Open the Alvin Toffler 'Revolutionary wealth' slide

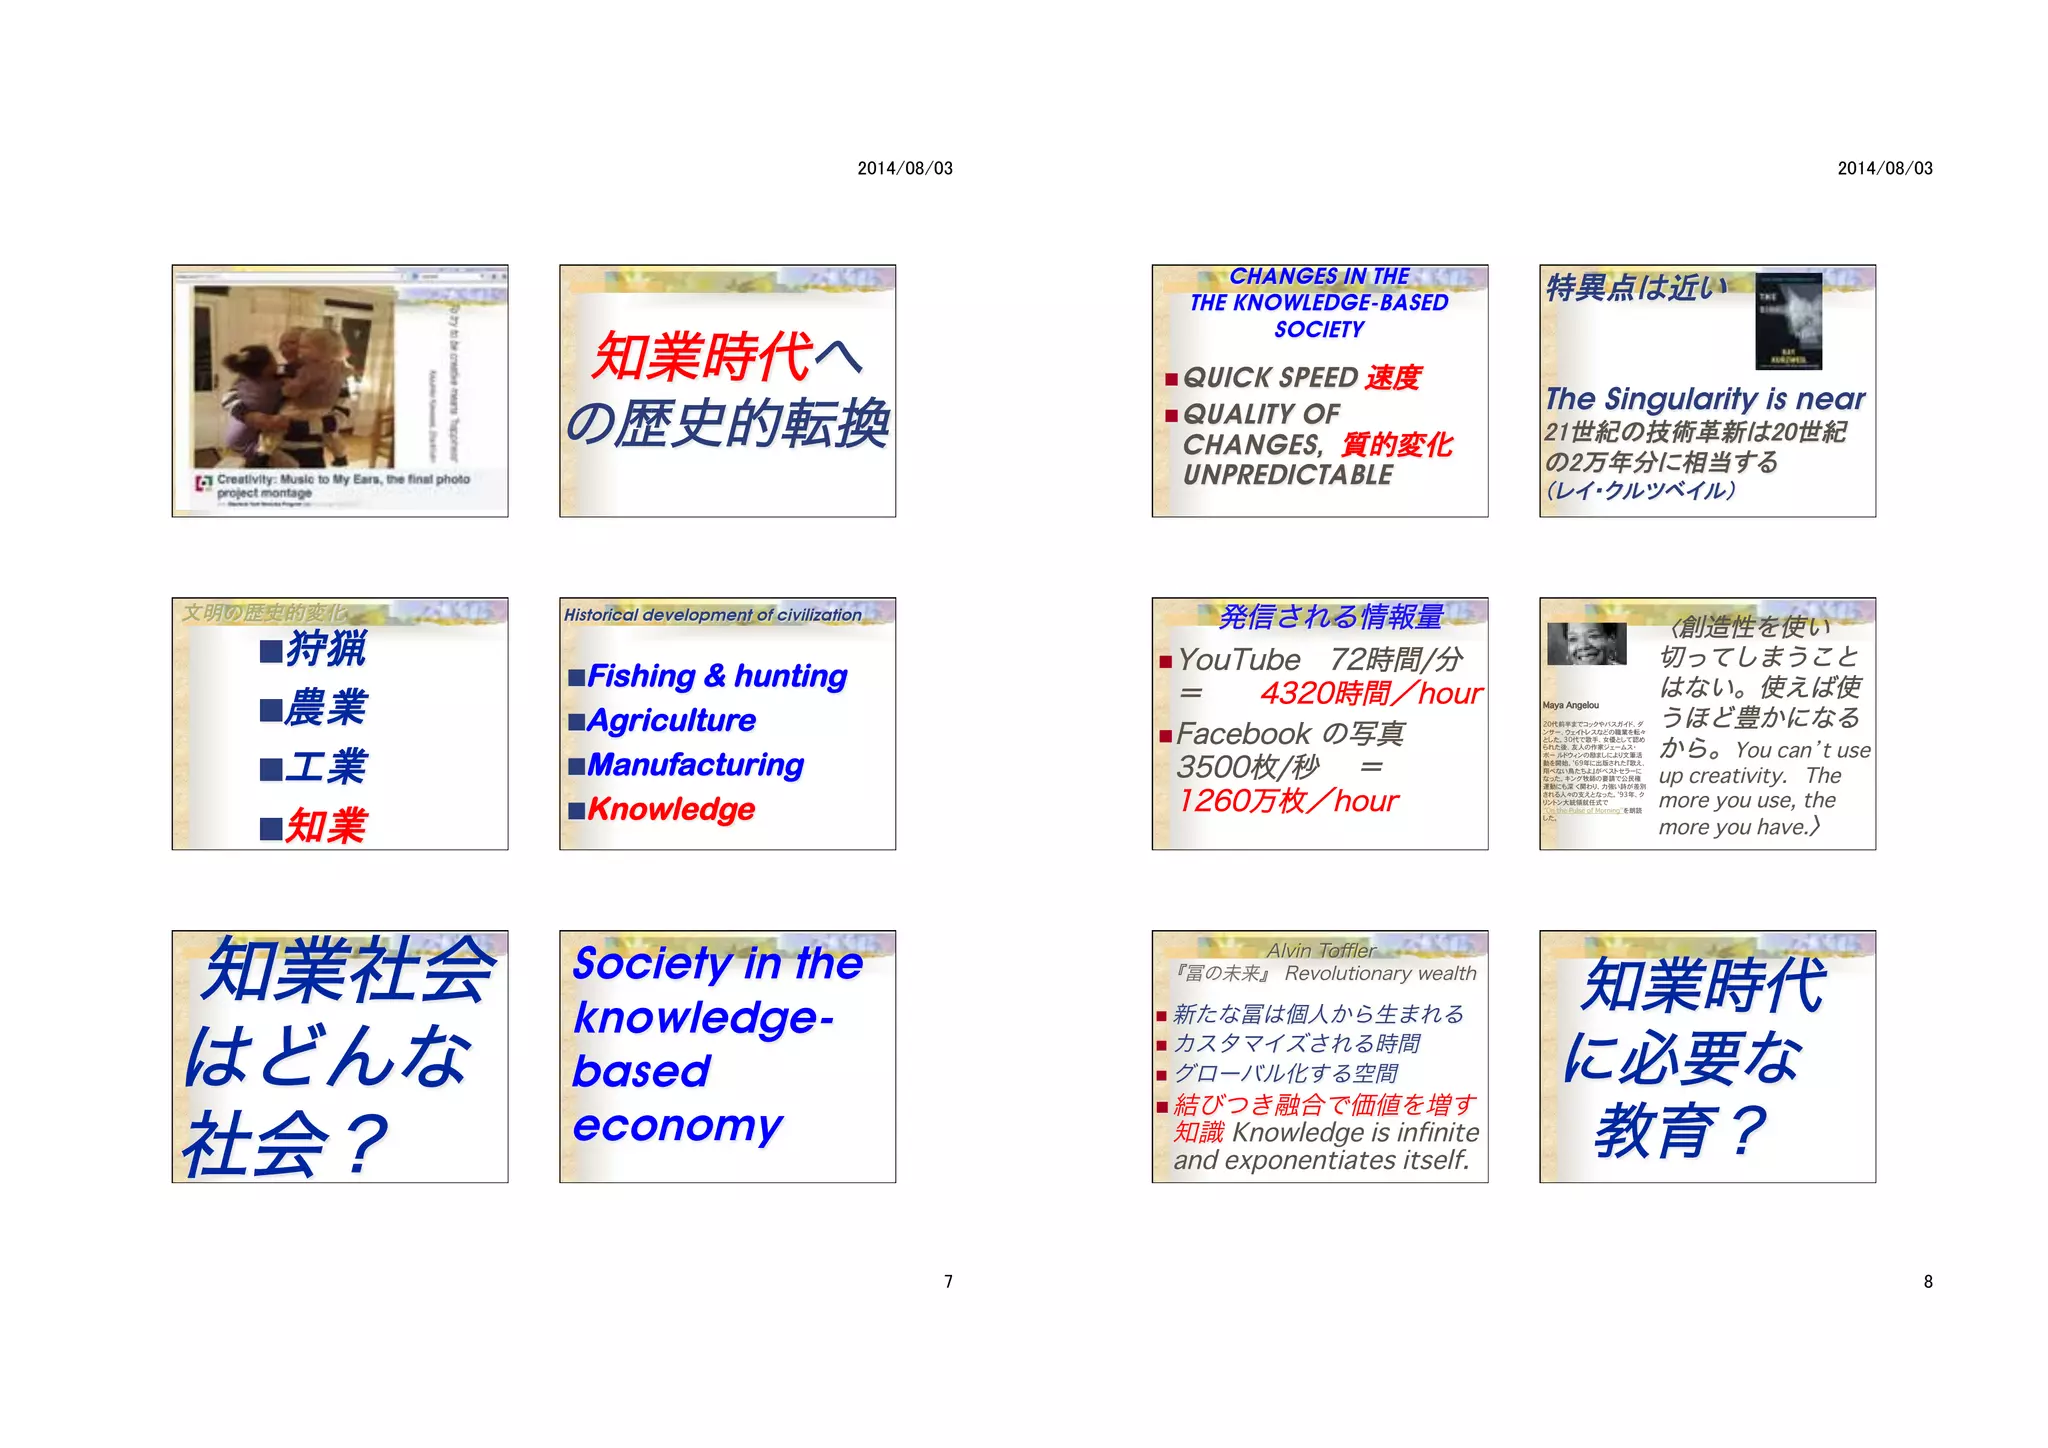click(x=1320, y=1057)
